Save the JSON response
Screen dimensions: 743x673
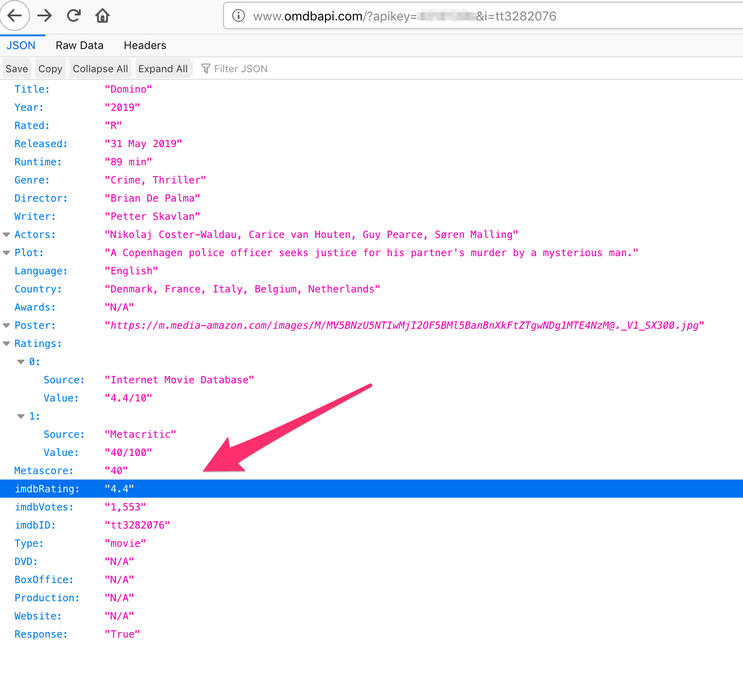pos(17,69)
